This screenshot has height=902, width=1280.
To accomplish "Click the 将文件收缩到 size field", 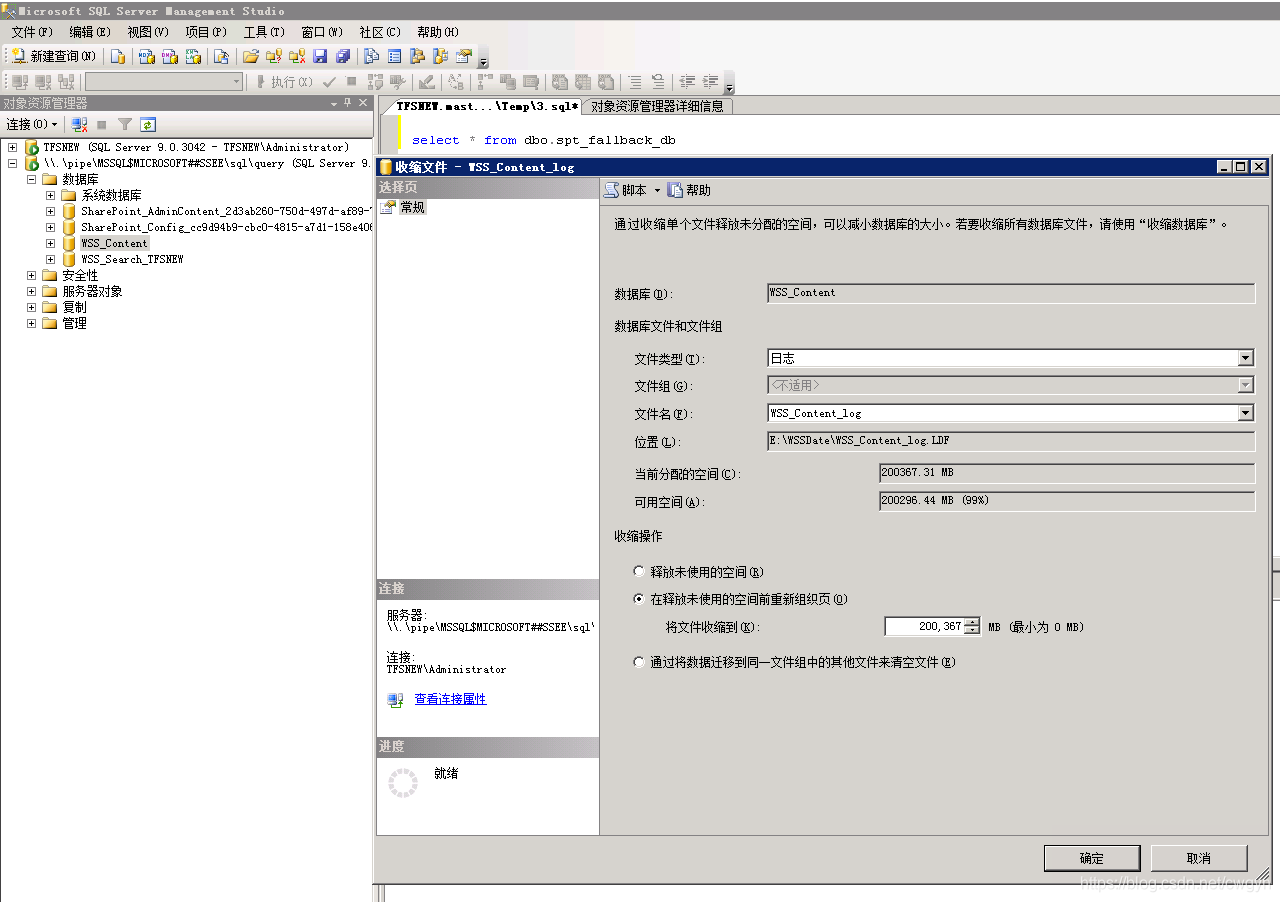I will 923,626.
